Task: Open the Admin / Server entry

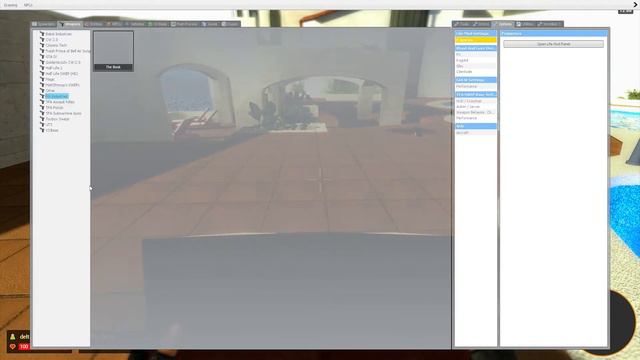Action: (x=476, y=107)
